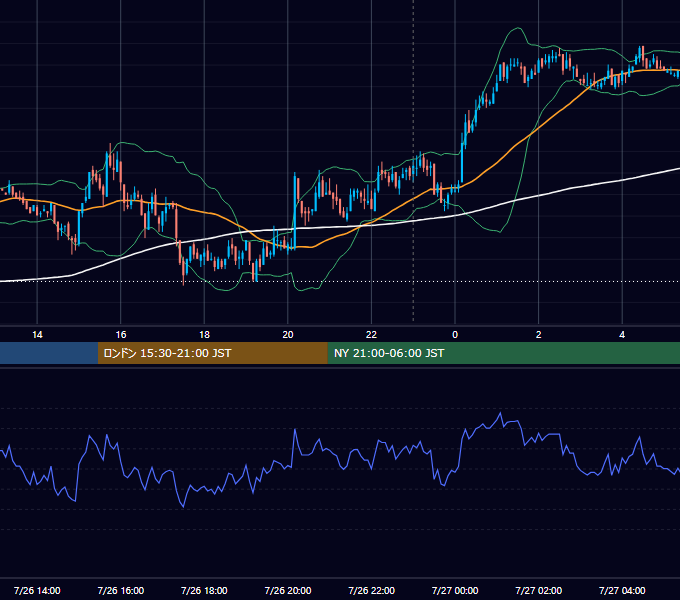Screen dimensions: 680x600
Task: Click the blue session band before ロンドン
Action: pos(49,353)
